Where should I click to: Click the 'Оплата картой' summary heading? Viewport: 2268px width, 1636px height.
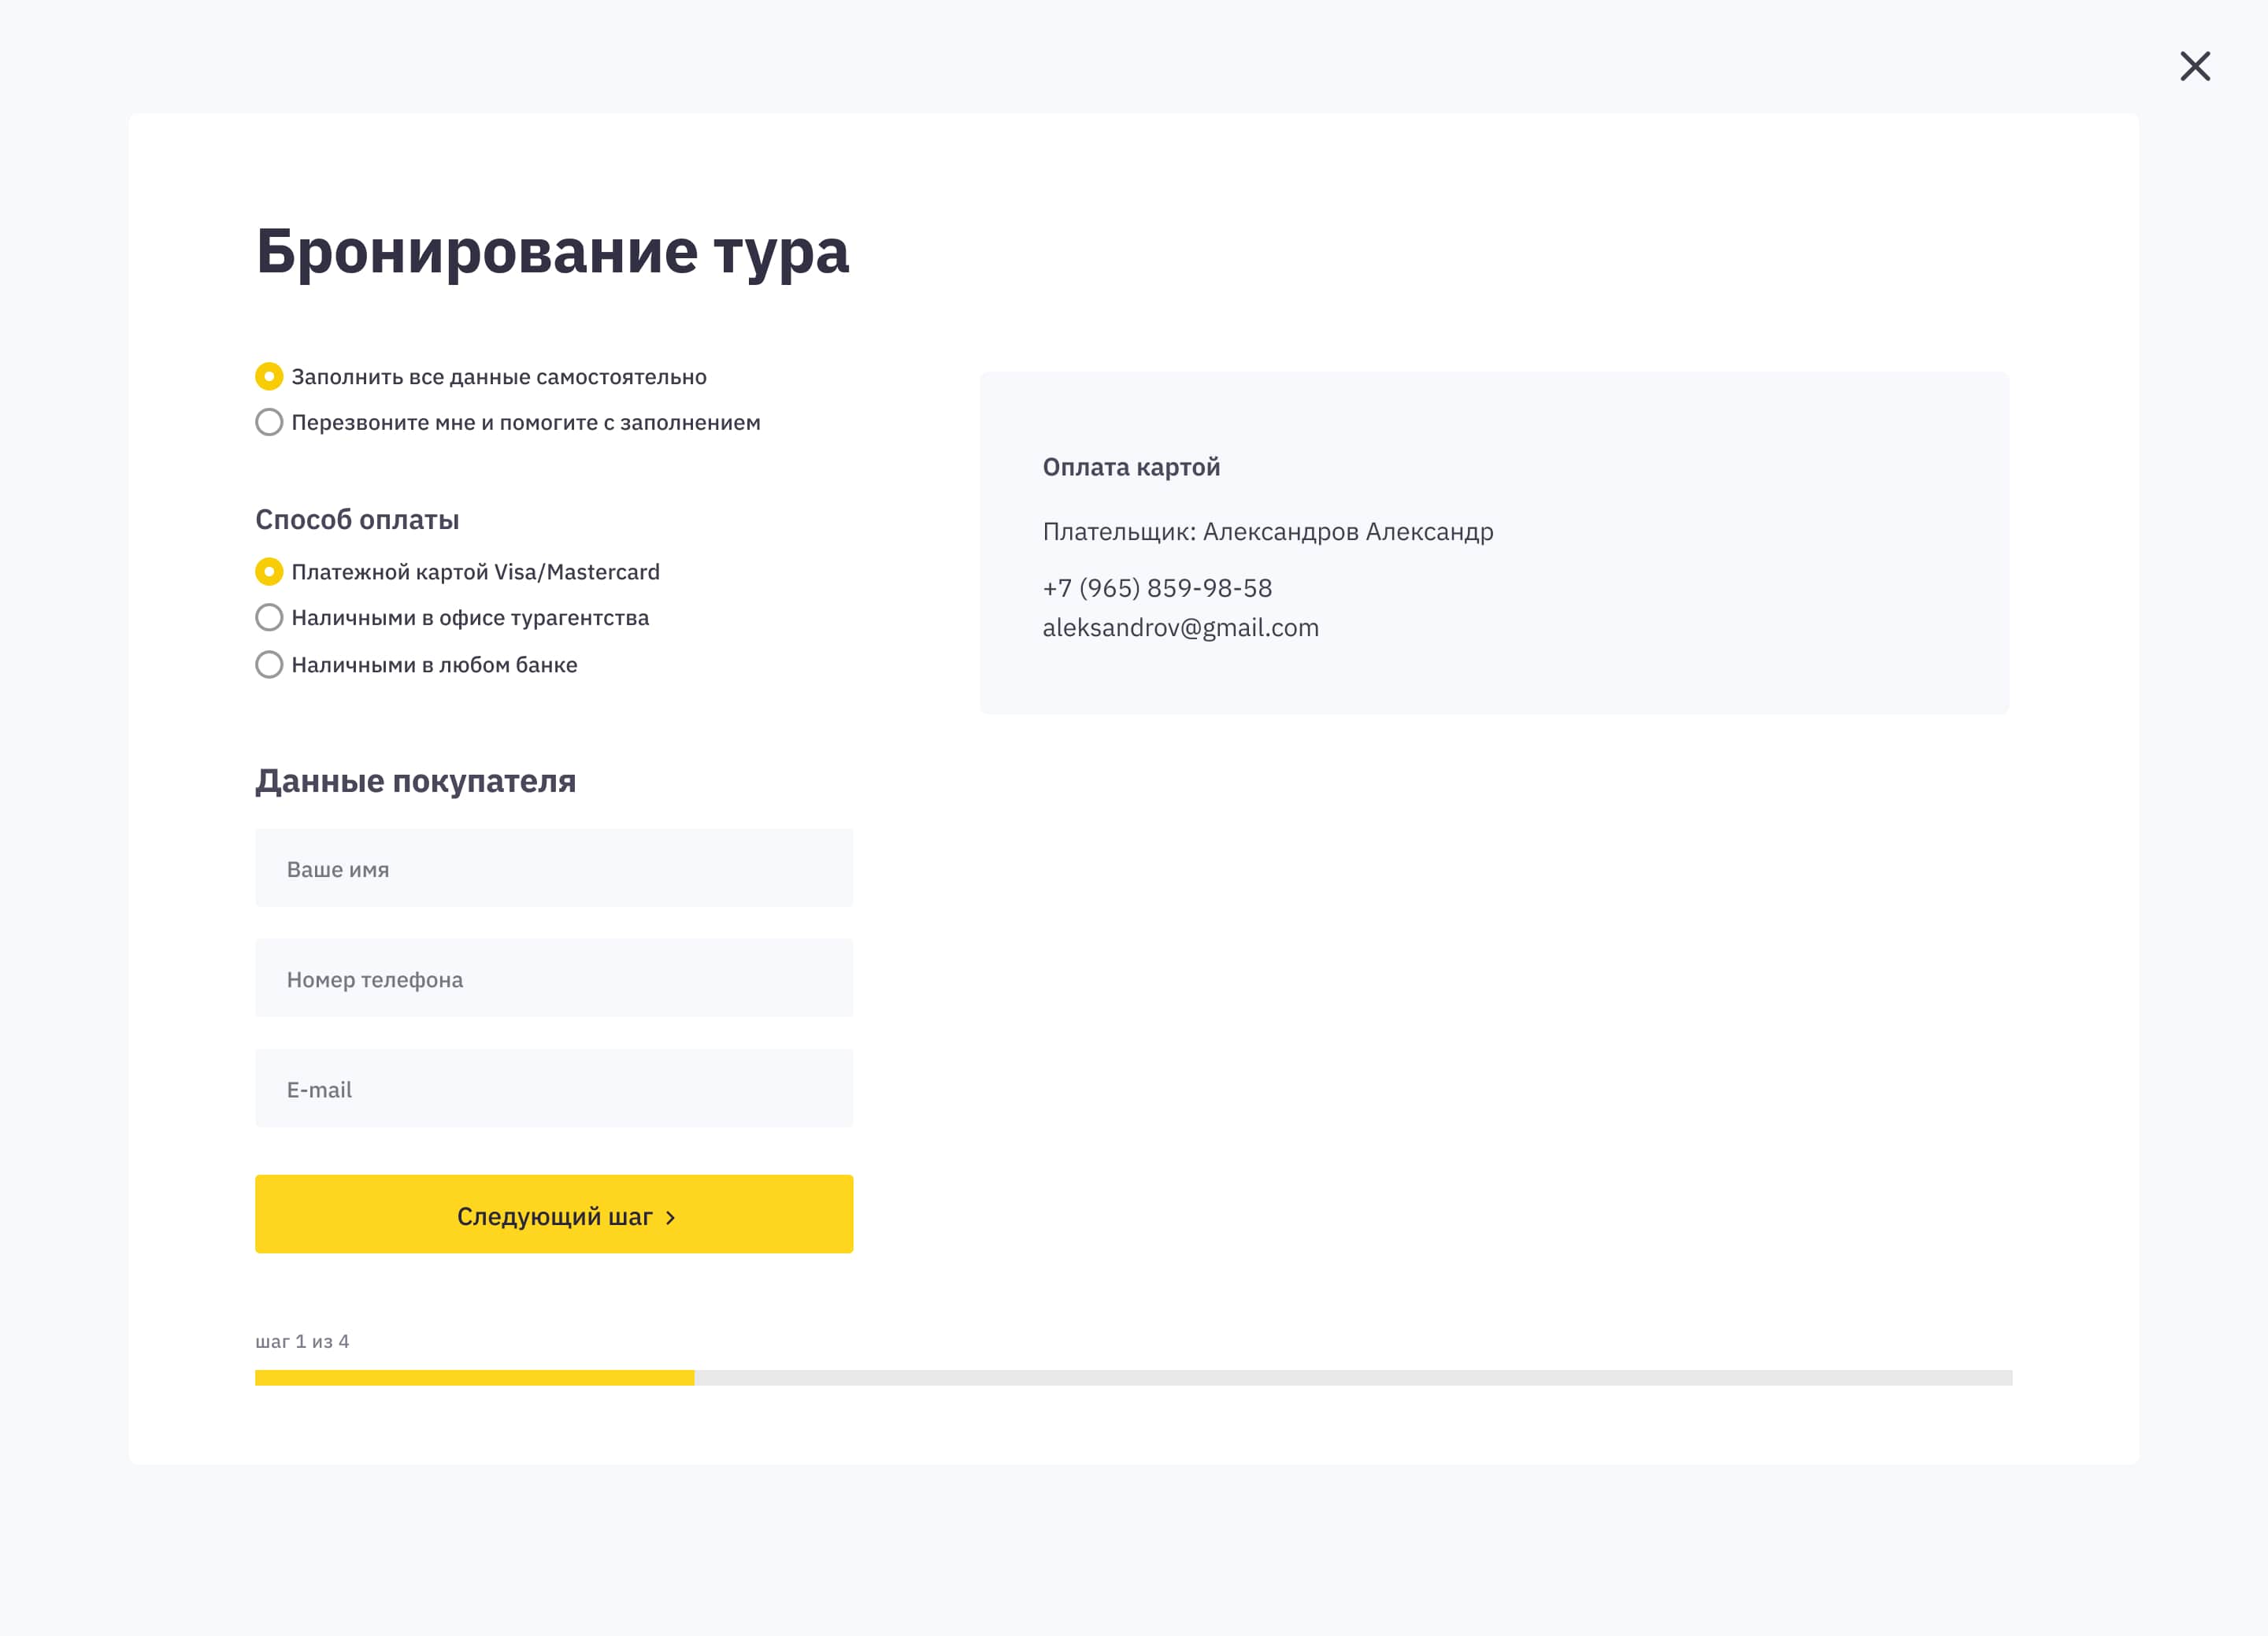coord(1131,467)
